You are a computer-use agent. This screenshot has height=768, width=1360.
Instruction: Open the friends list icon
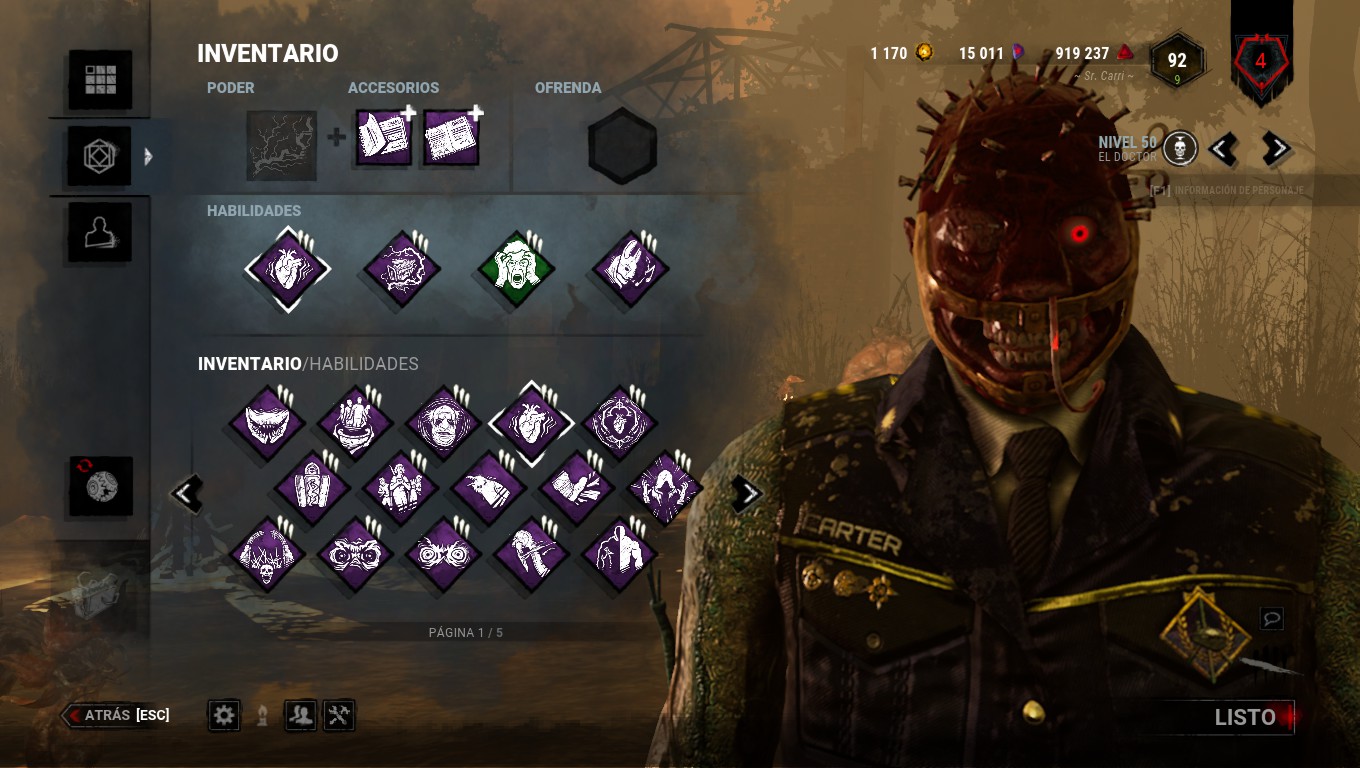coord(301,715)
